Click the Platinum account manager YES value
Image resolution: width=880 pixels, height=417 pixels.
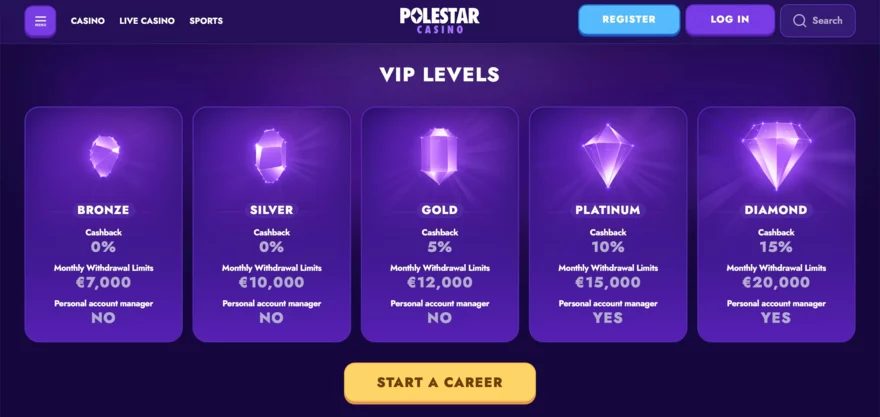607,318
